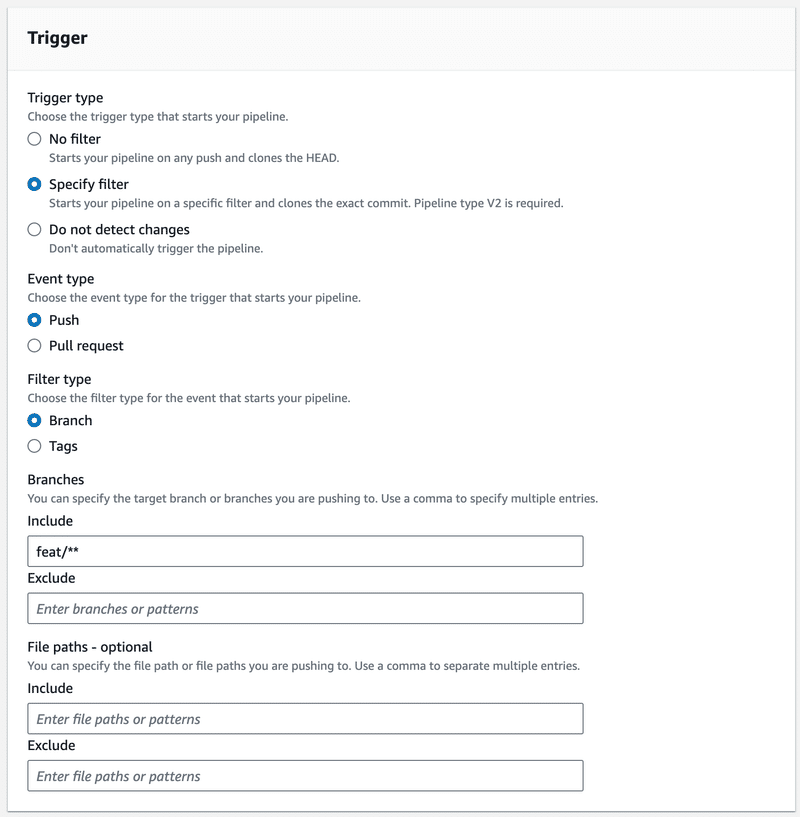
Task: Choose "Do not detect changes" trigger type
Action: point(35,230)
